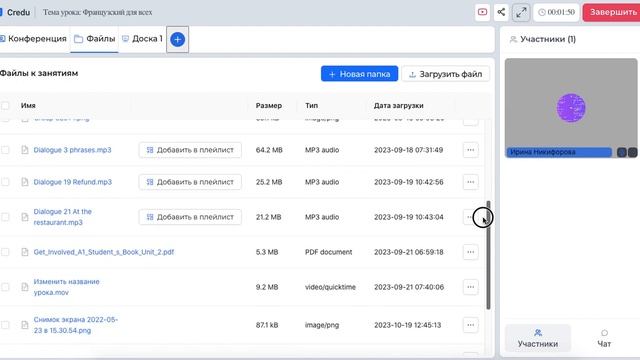Switch to the Конференция tab
This screenshot has width=640, height=360.
(33, 39)
